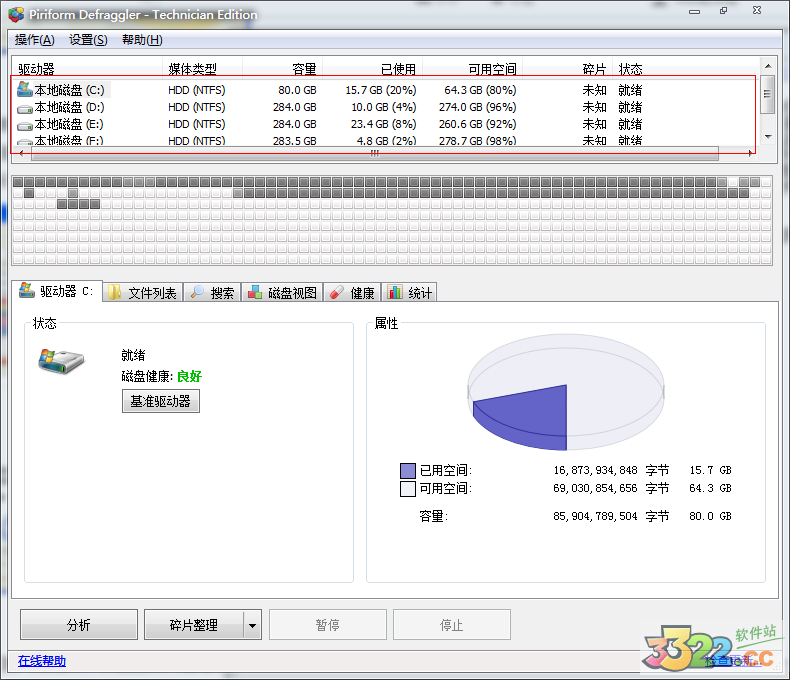
Task: Click the 基准驱动器 button
Action: coord(161,401)
